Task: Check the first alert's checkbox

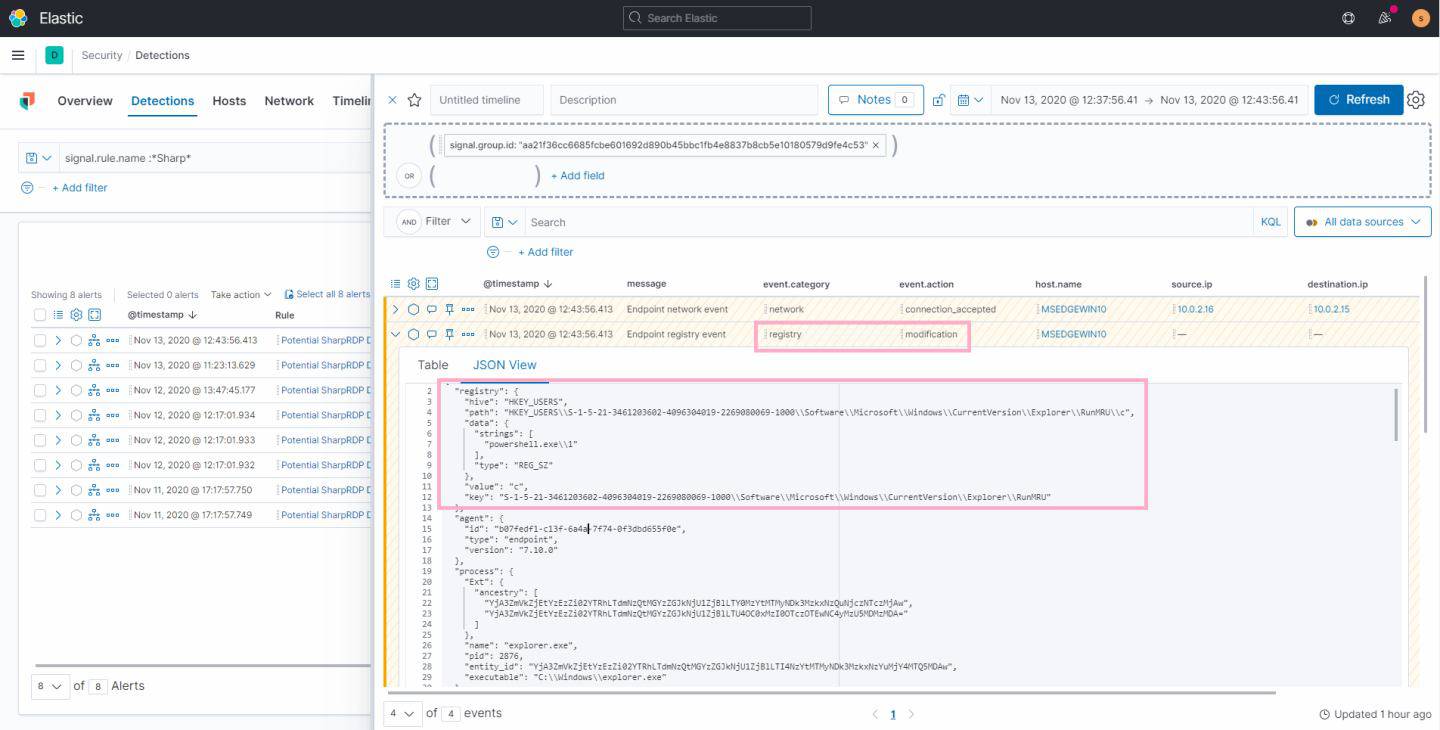Action: pos(40,340)
